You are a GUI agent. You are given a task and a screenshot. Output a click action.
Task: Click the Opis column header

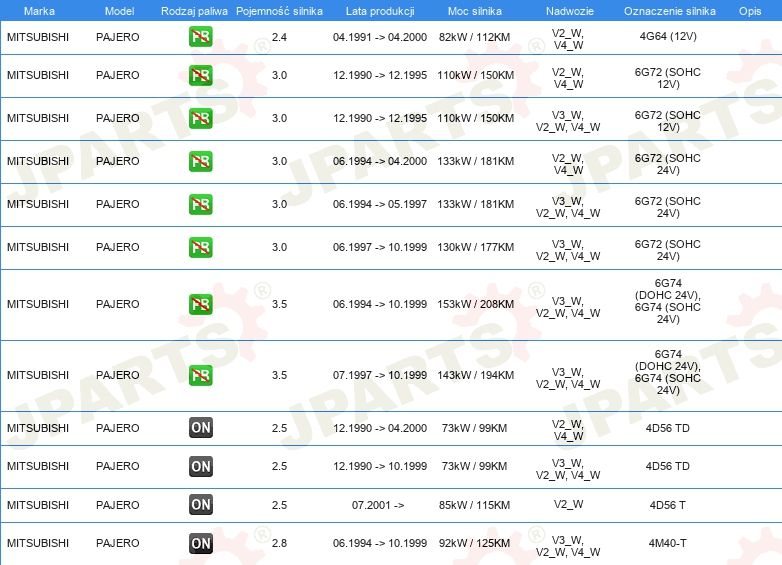(x=750, y=11)
